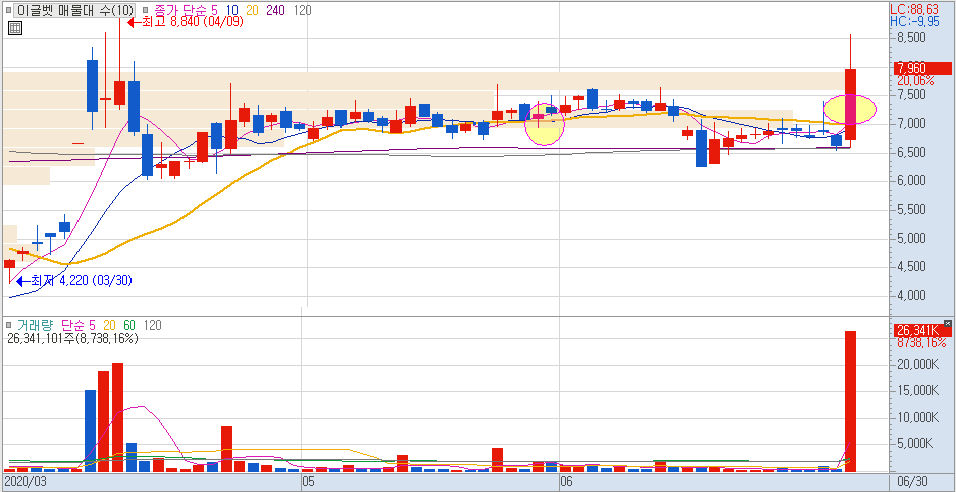Toggle the square marker before 종가 단순
This screenshot has width=956, height=492.
tap(144, 10)
